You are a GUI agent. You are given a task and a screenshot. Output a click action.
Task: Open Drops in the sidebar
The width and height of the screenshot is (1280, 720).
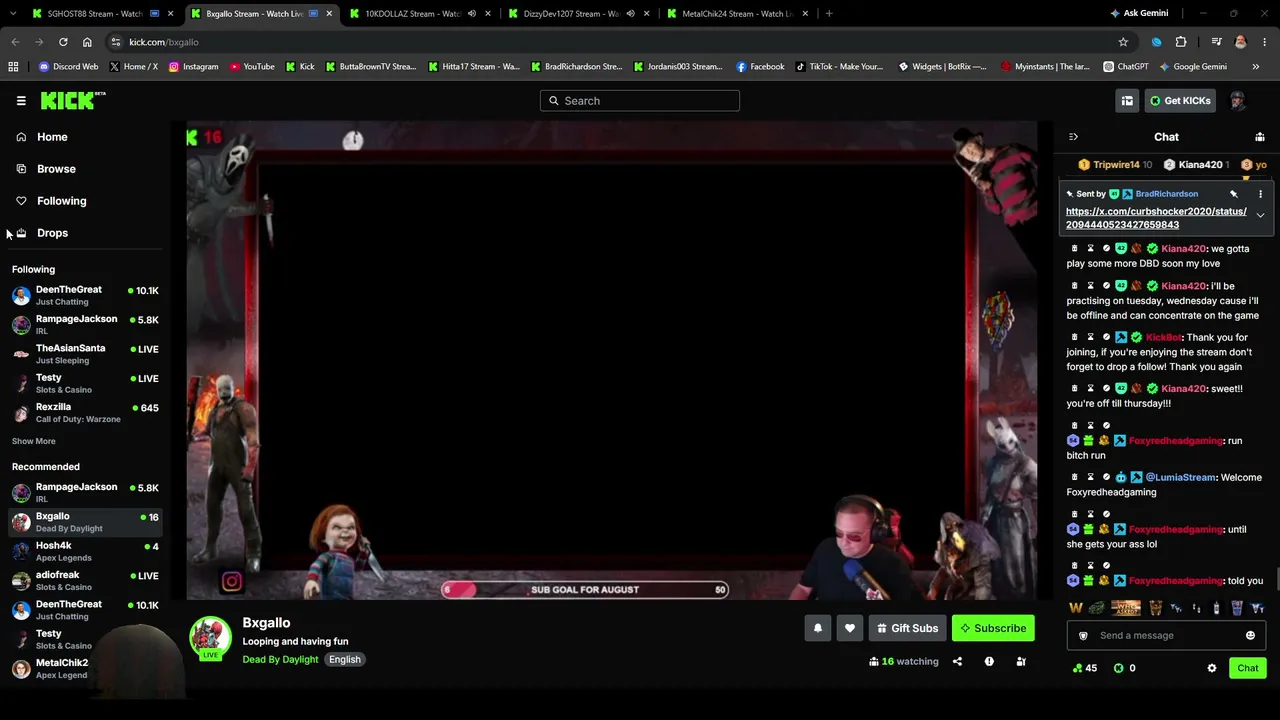(52, 233)
